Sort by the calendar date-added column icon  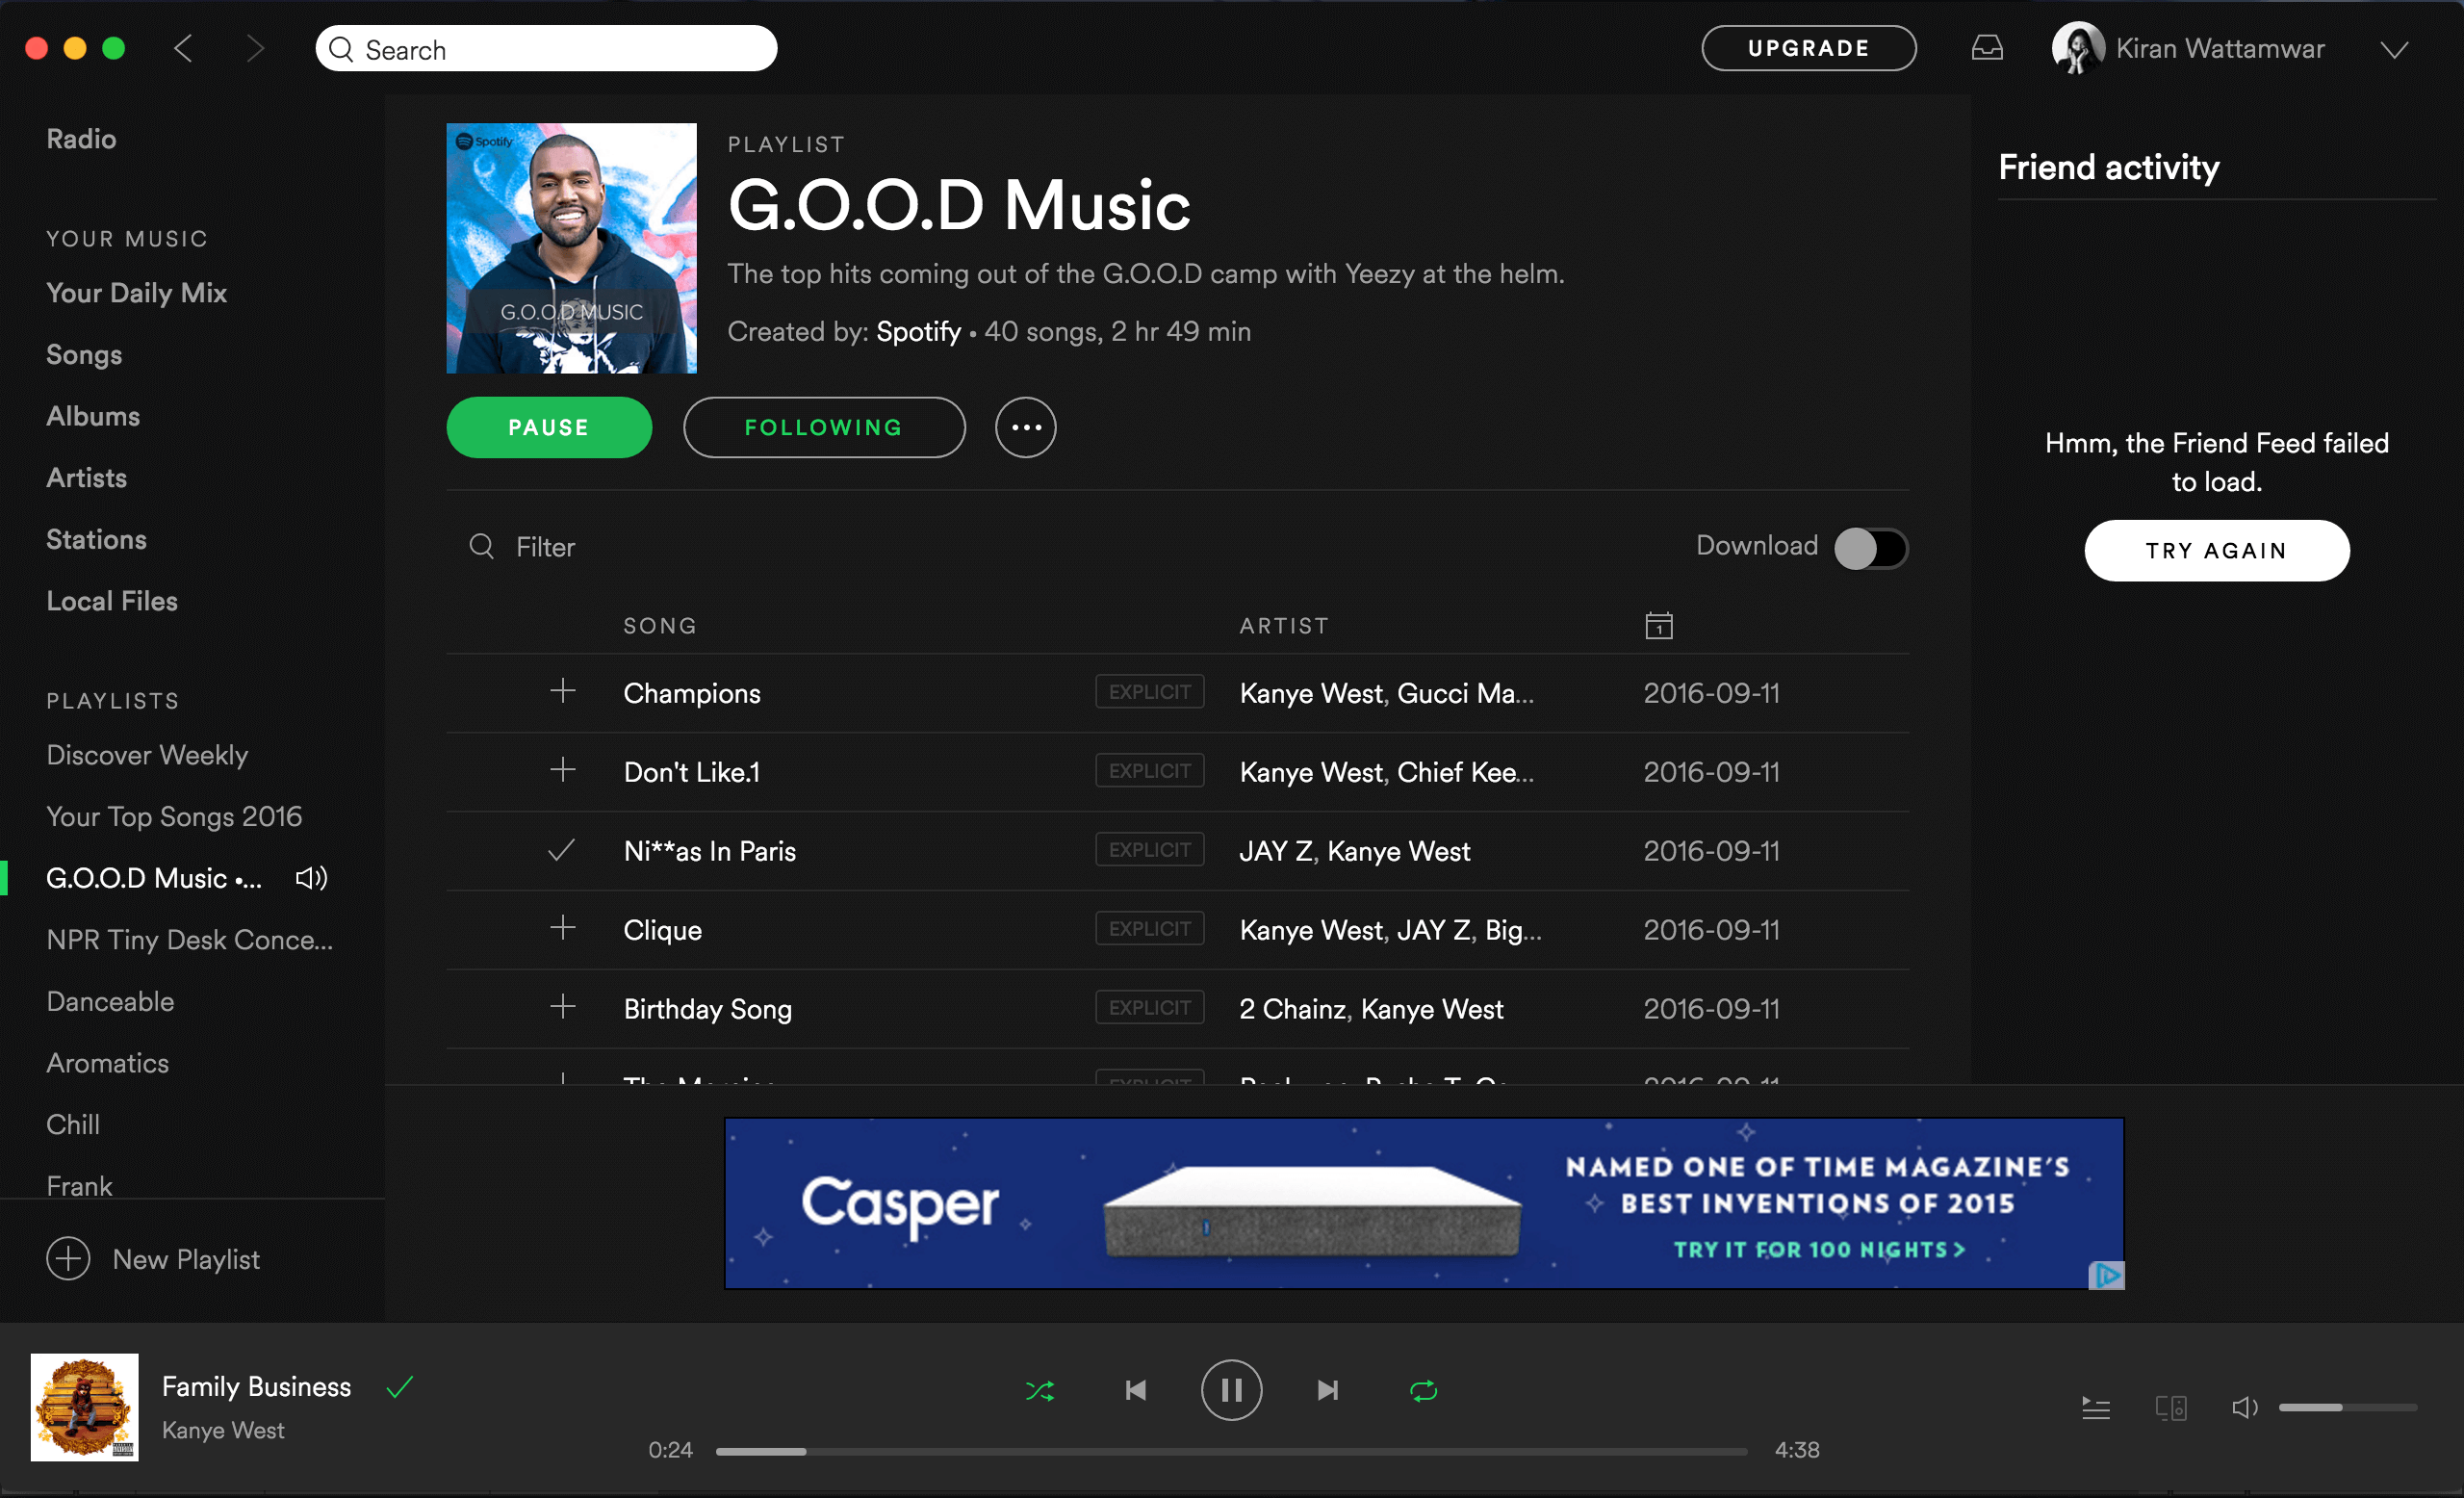tap(1658, 625)
